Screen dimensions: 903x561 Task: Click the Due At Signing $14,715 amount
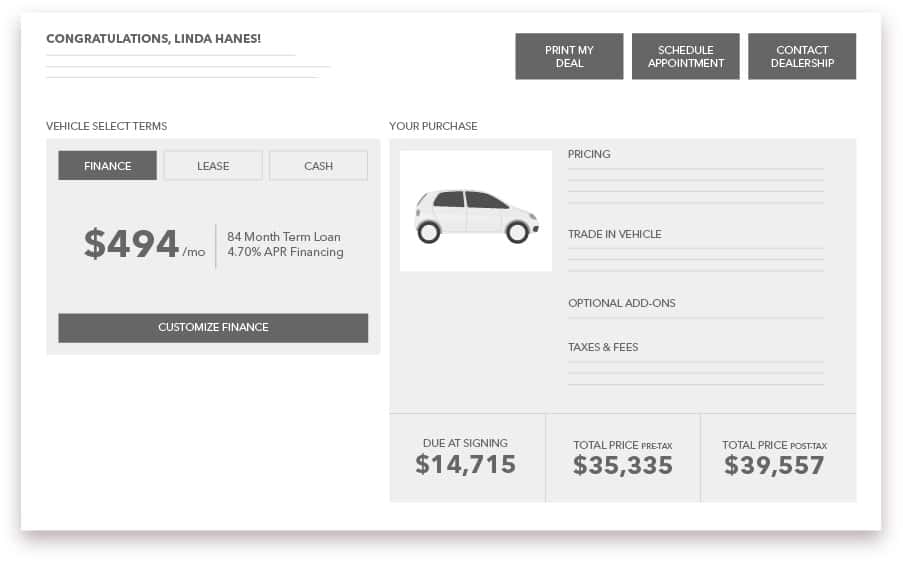tap(465, 464)
